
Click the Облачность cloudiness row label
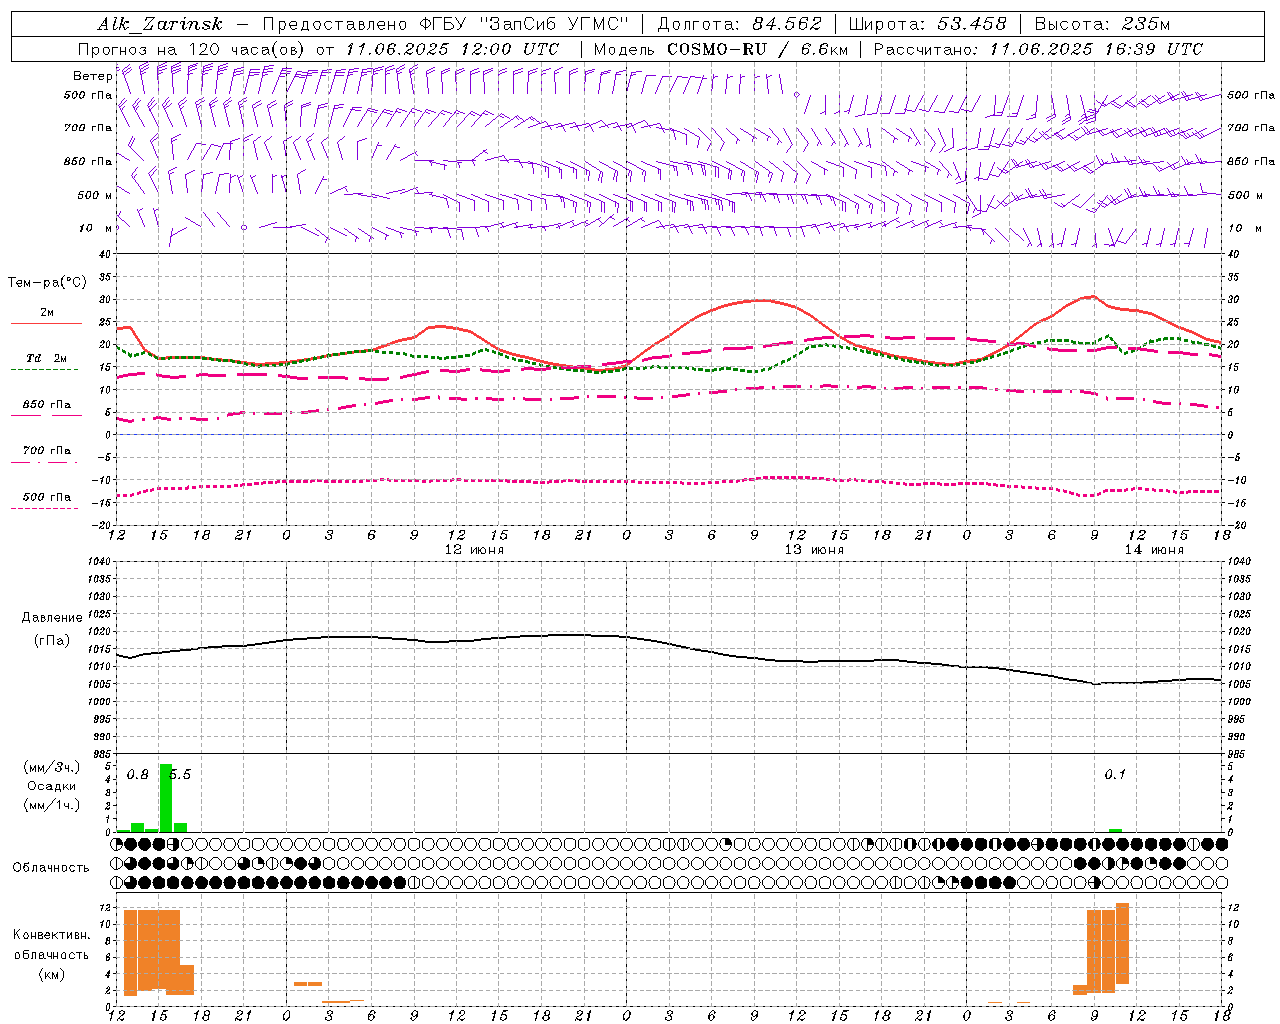pyautogui.click(x=51, y=867)
